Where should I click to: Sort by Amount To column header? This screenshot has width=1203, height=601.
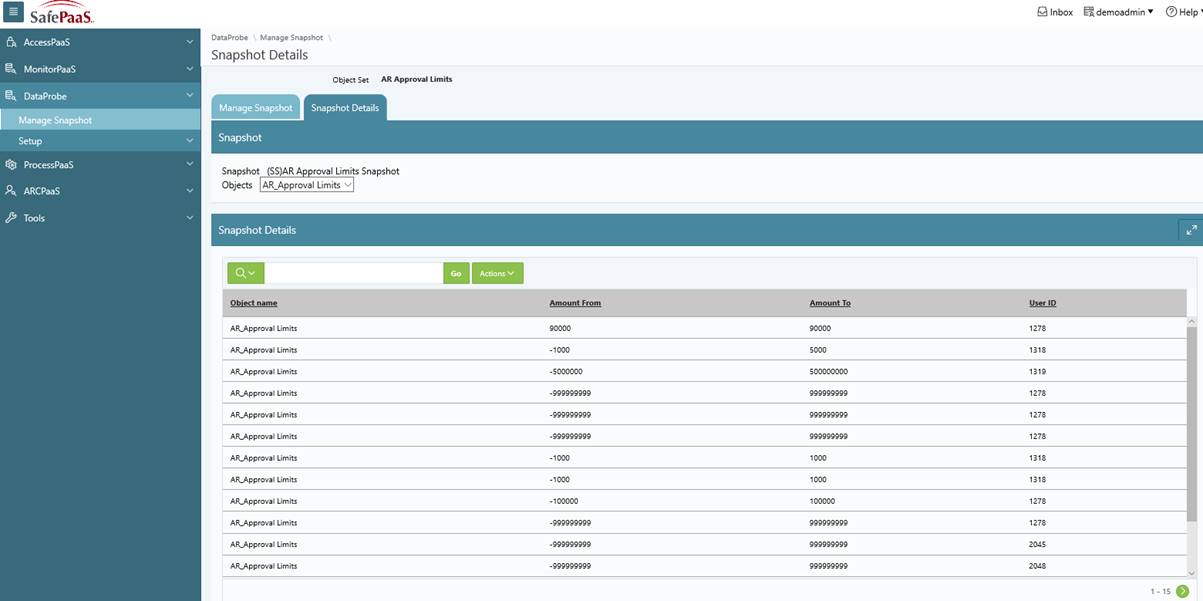tap(830, 303)
